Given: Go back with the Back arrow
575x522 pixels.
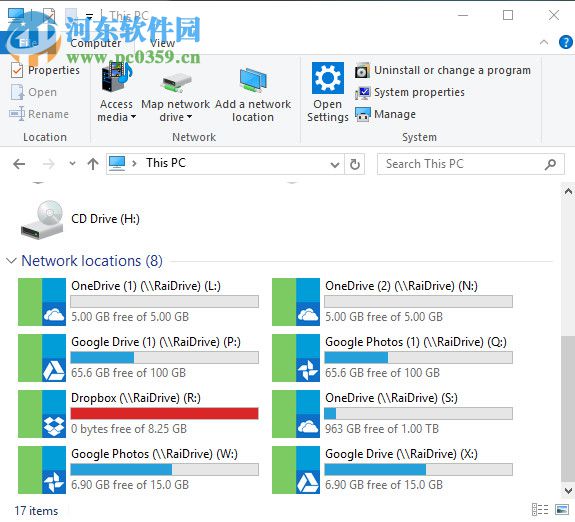Looking at the screenshot, I should (x=19, y=164).
